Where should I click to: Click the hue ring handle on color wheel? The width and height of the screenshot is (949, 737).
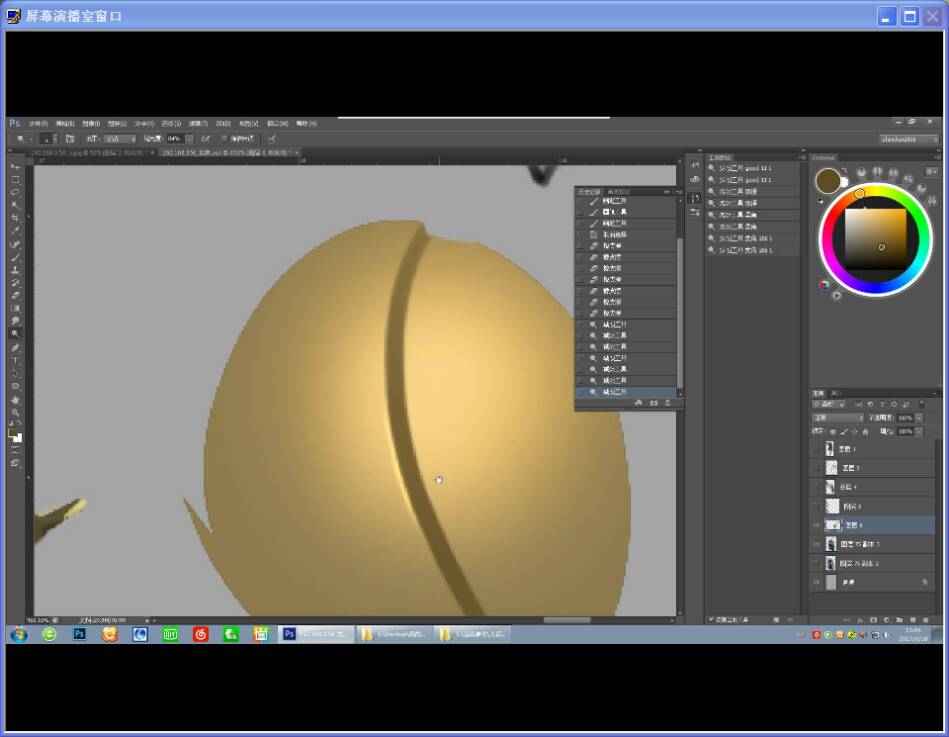tap(859, 194)
